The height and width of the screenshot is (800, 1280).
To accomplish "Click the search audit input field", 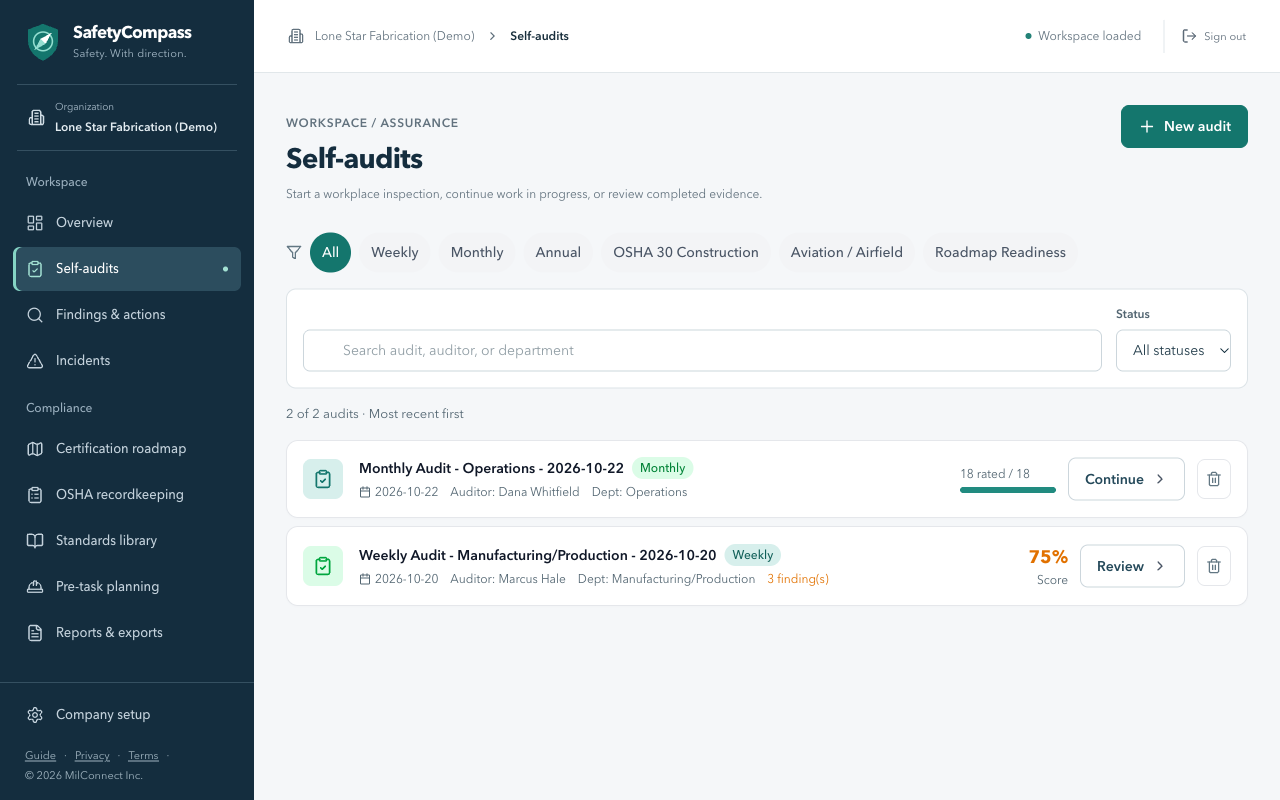I will pyautogui.click(x=702, y=351).
